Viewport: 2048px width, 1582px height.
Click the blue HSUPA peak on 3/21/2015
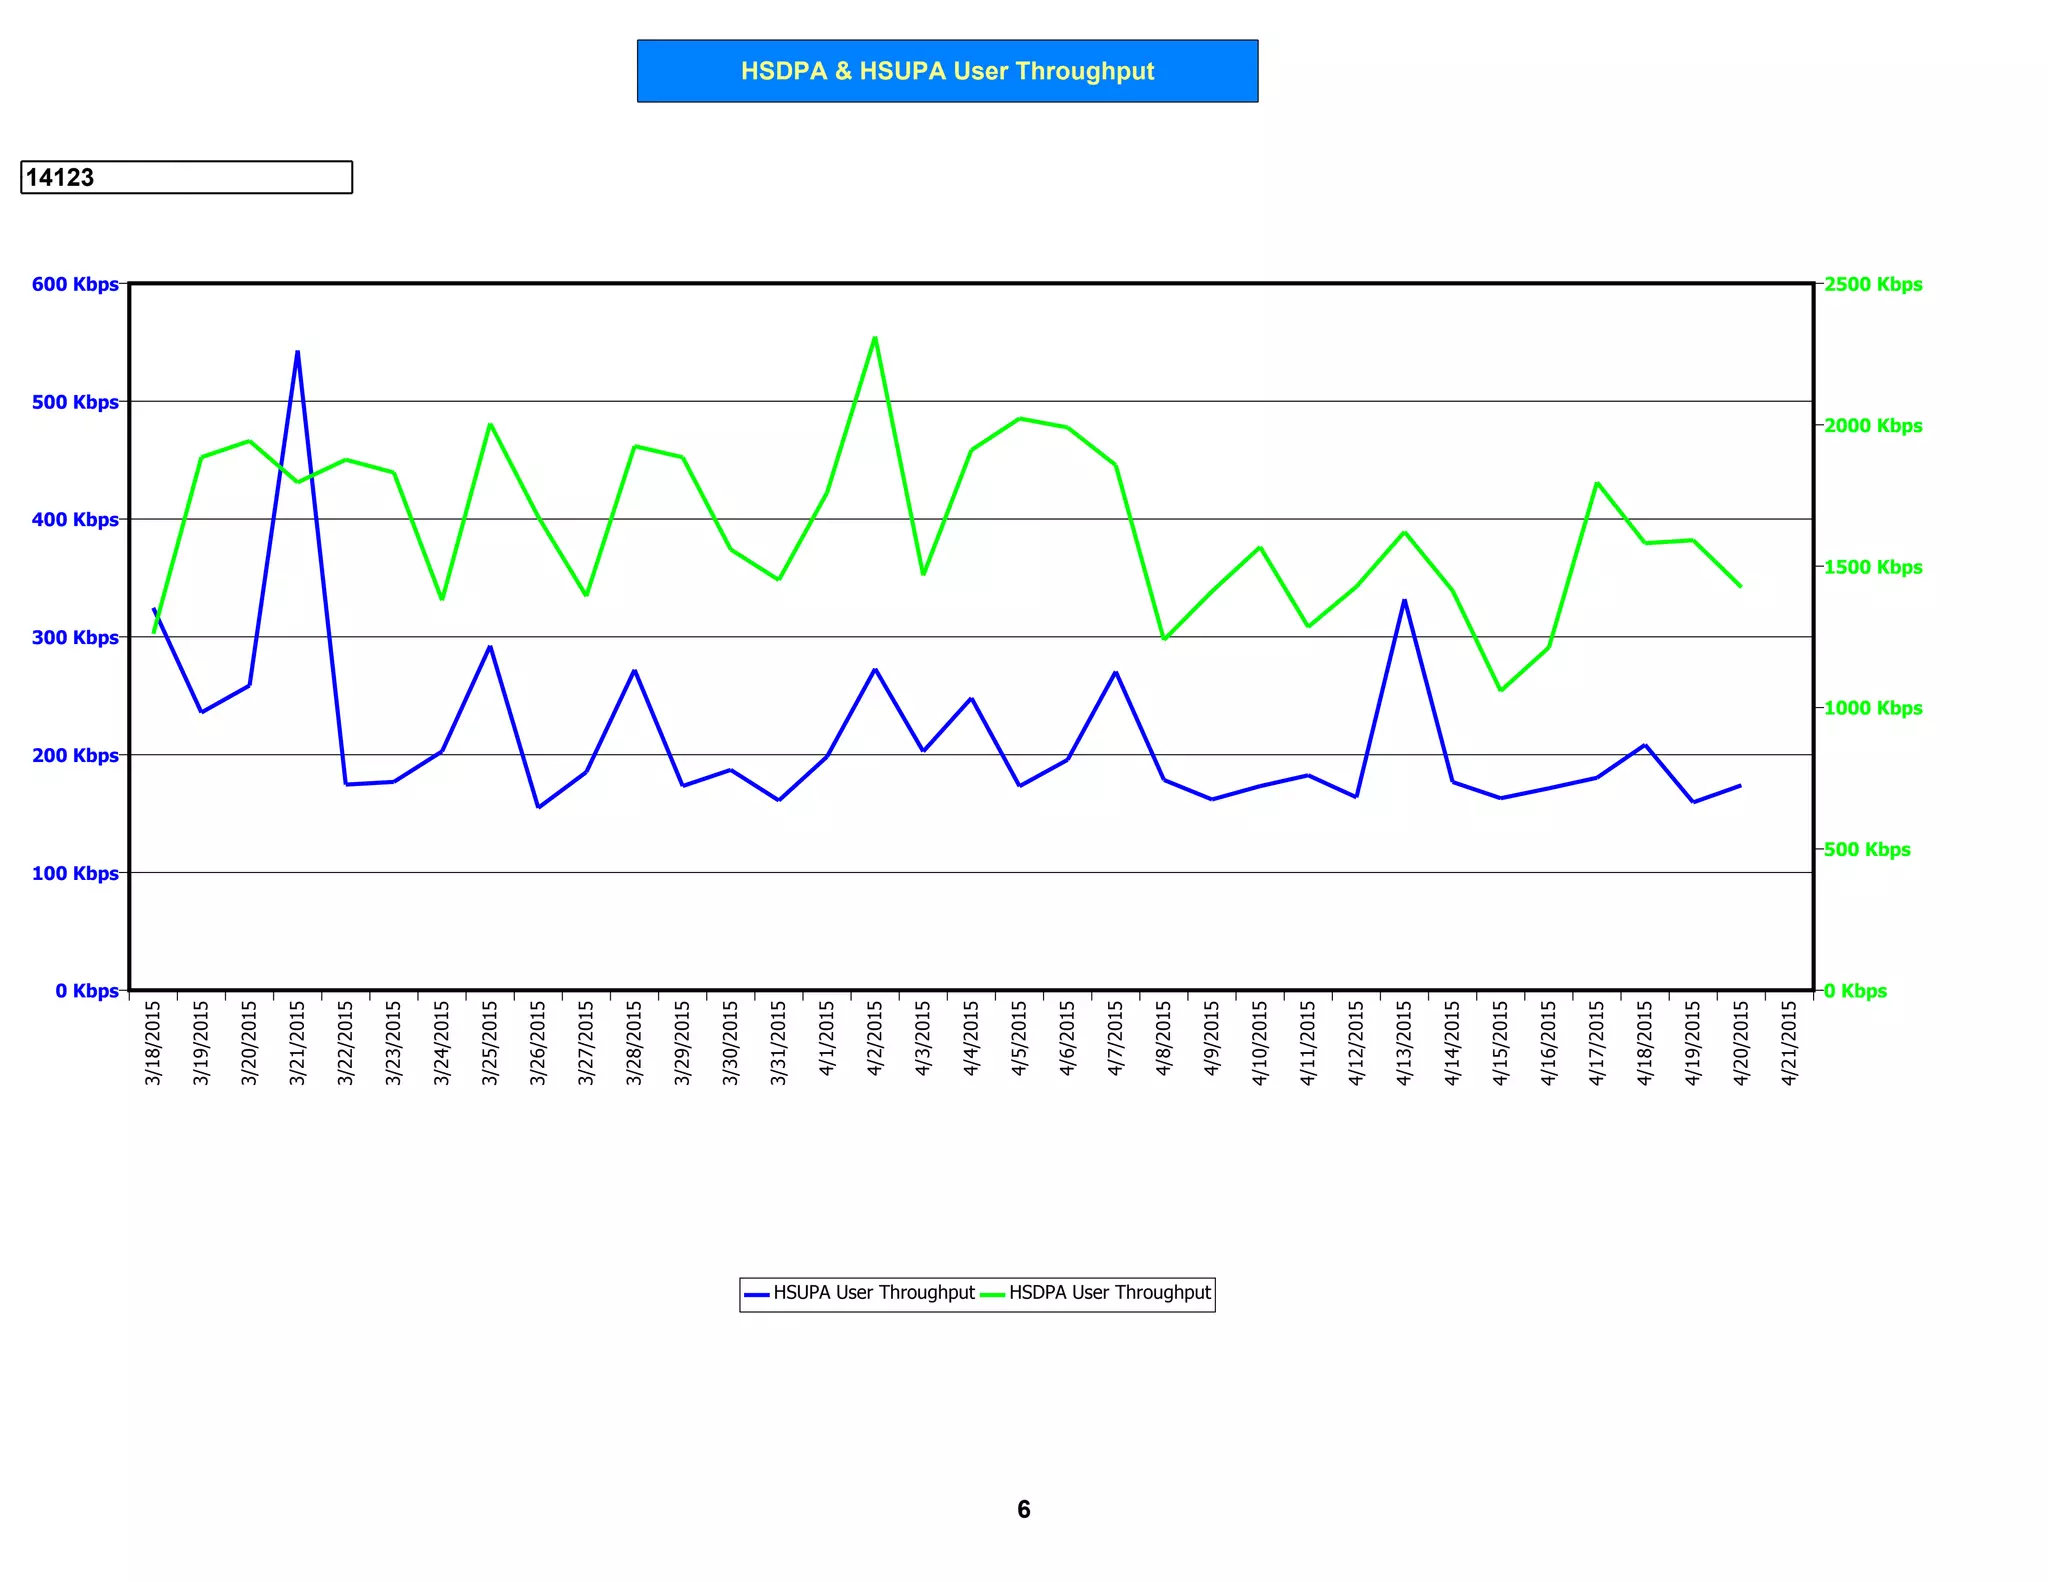[x=297, y=352]
